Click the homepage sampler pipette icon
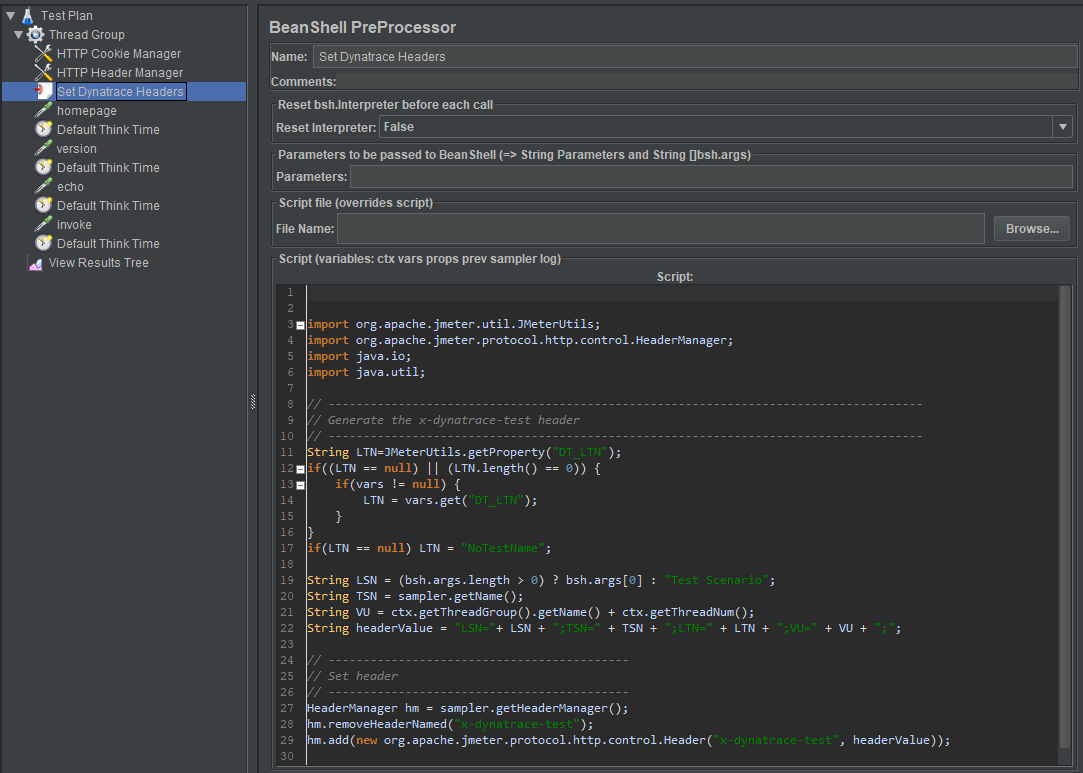This screenshot has height=773, width=1083. pos(44,111)
